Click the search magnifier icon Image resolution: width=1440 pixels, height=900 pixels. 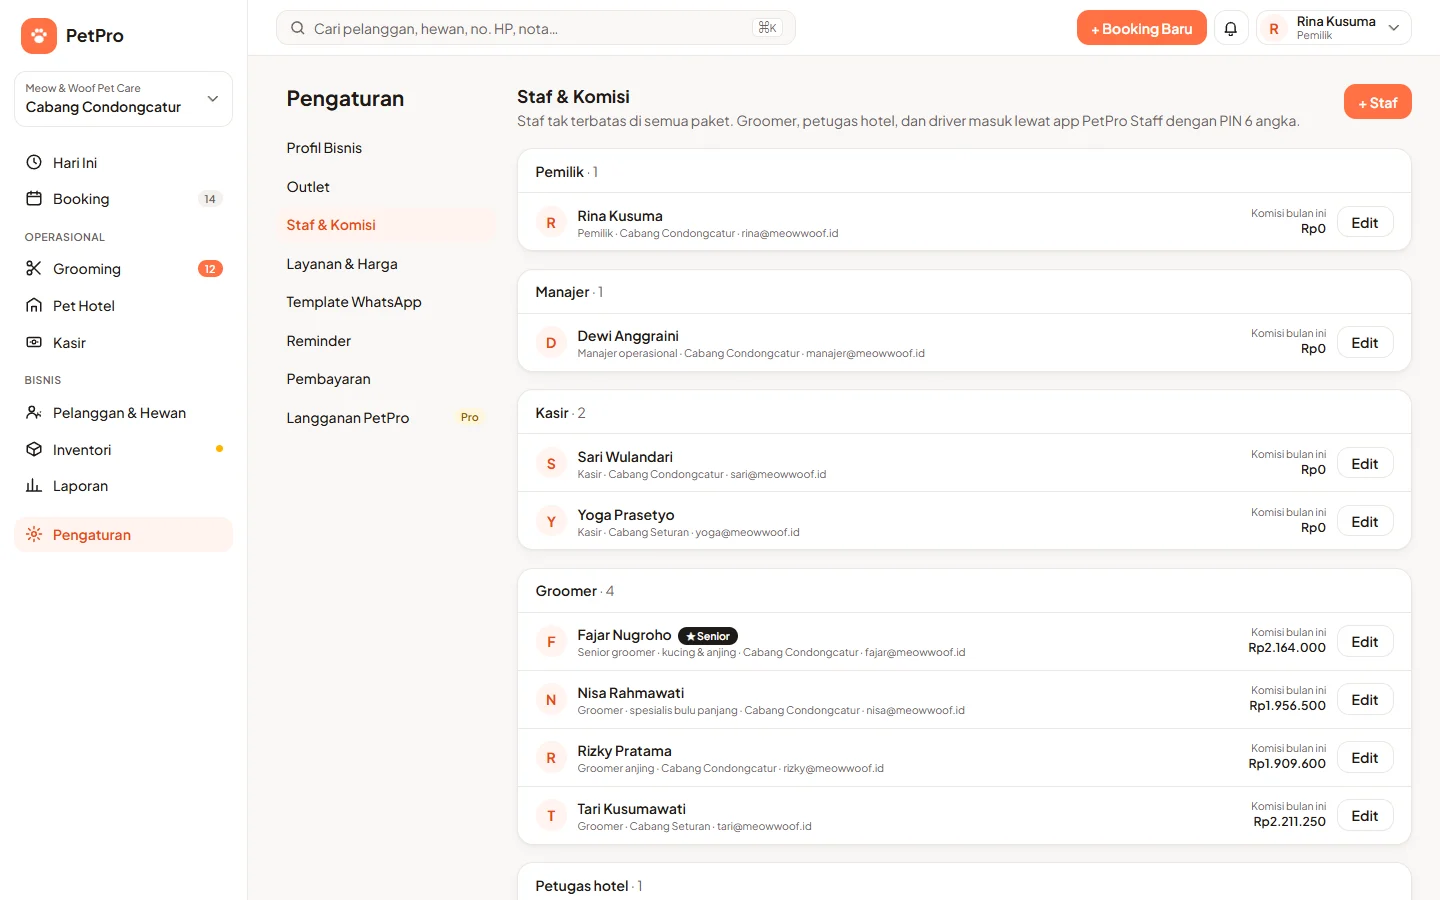(298, 28)
